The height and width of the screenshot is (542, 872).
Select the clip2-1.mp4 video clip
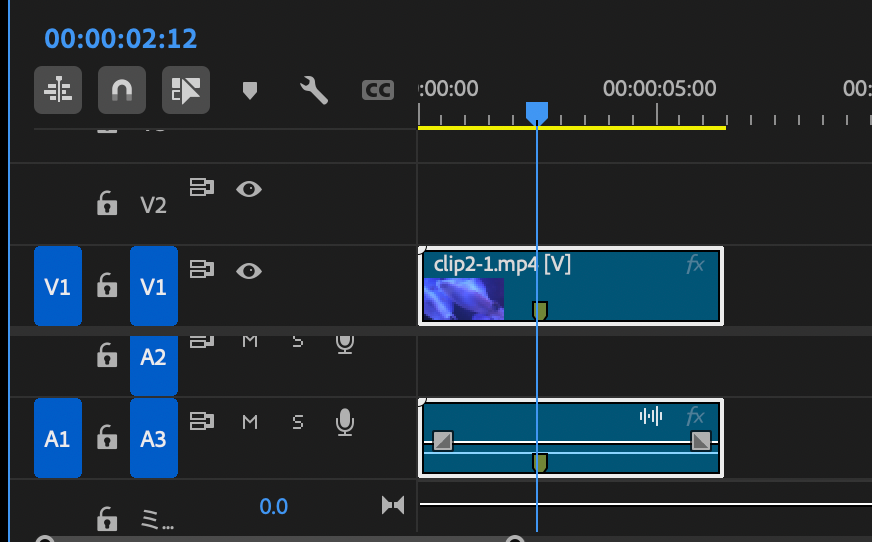[x=600, y=290]
